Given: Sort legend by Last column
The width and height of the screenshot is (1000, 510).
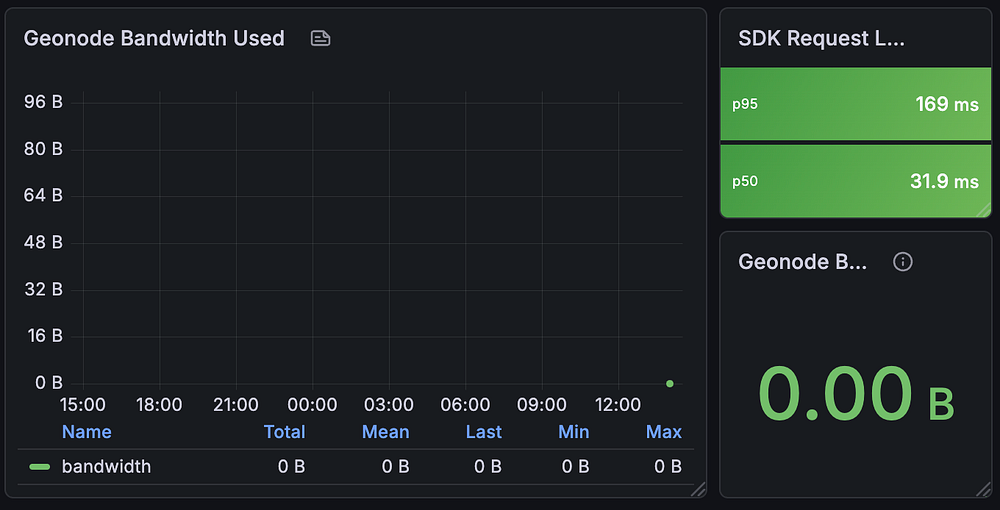Looking at the screenshot, I should click(x=483, y=432).
